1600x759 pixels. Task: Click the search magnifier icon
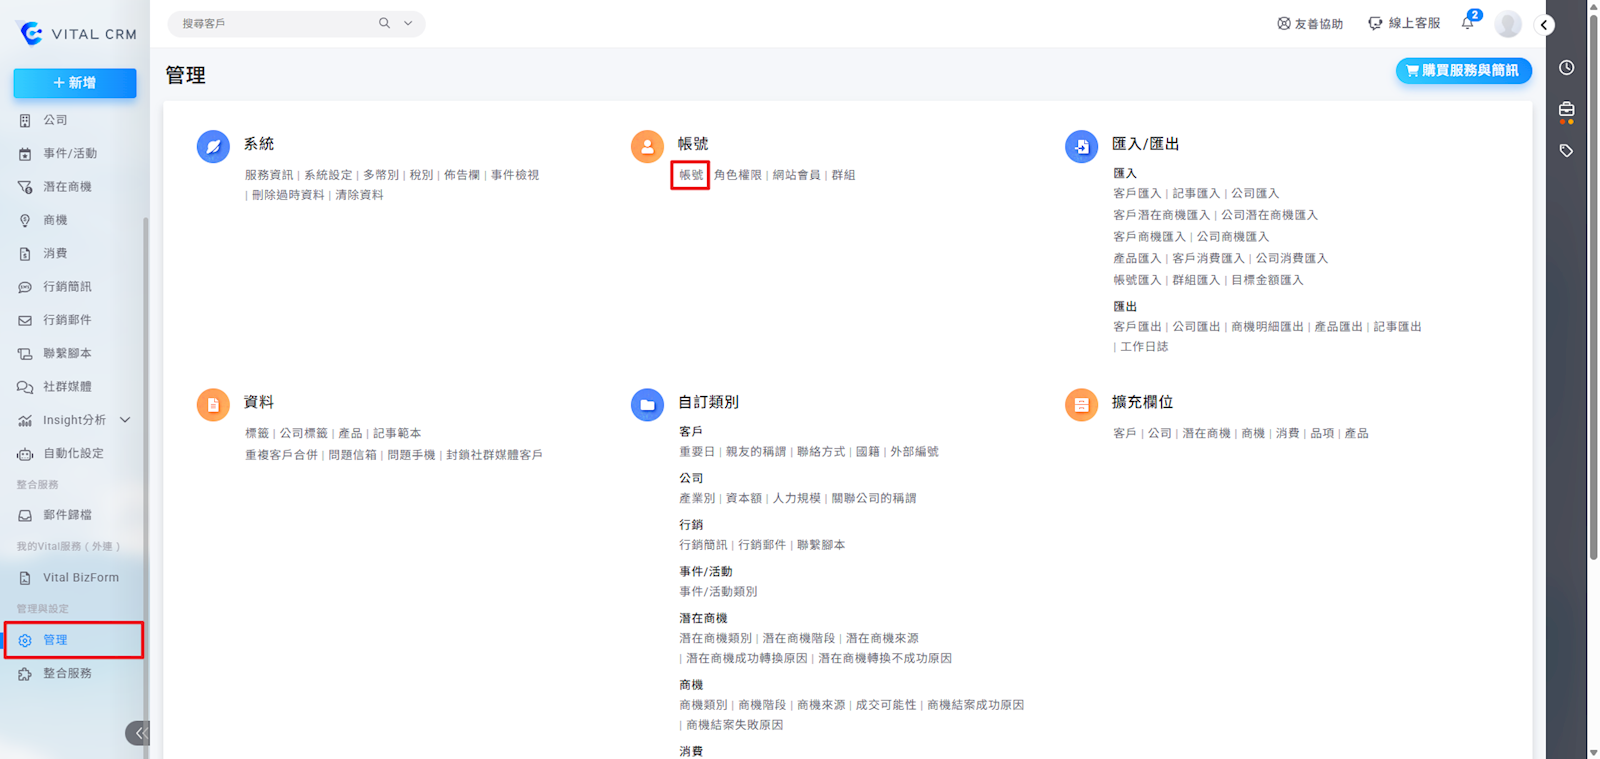pos(384,23)
